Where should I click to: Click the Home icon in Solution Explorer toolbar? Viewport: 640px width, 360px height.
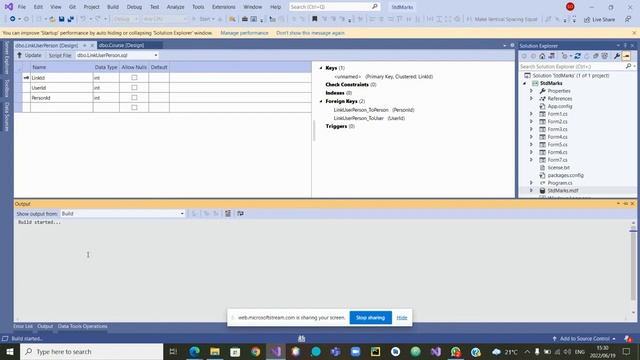coord(542,56)
